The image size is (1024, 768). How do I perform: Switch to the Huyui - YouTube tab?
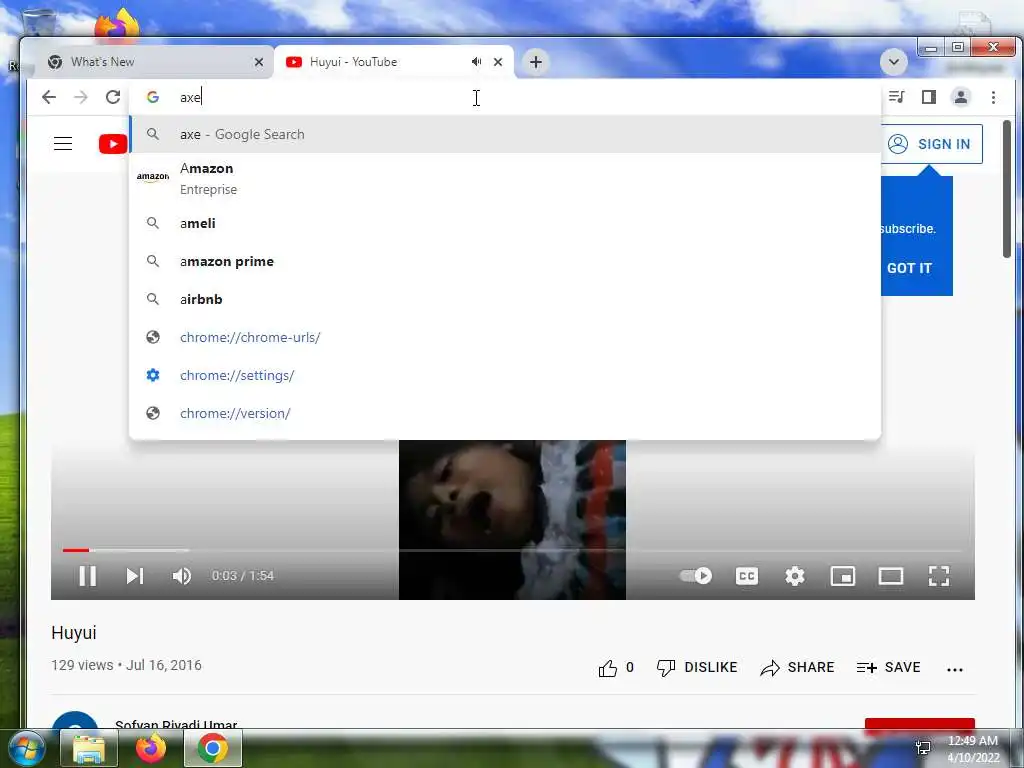(x=394, y=62)
